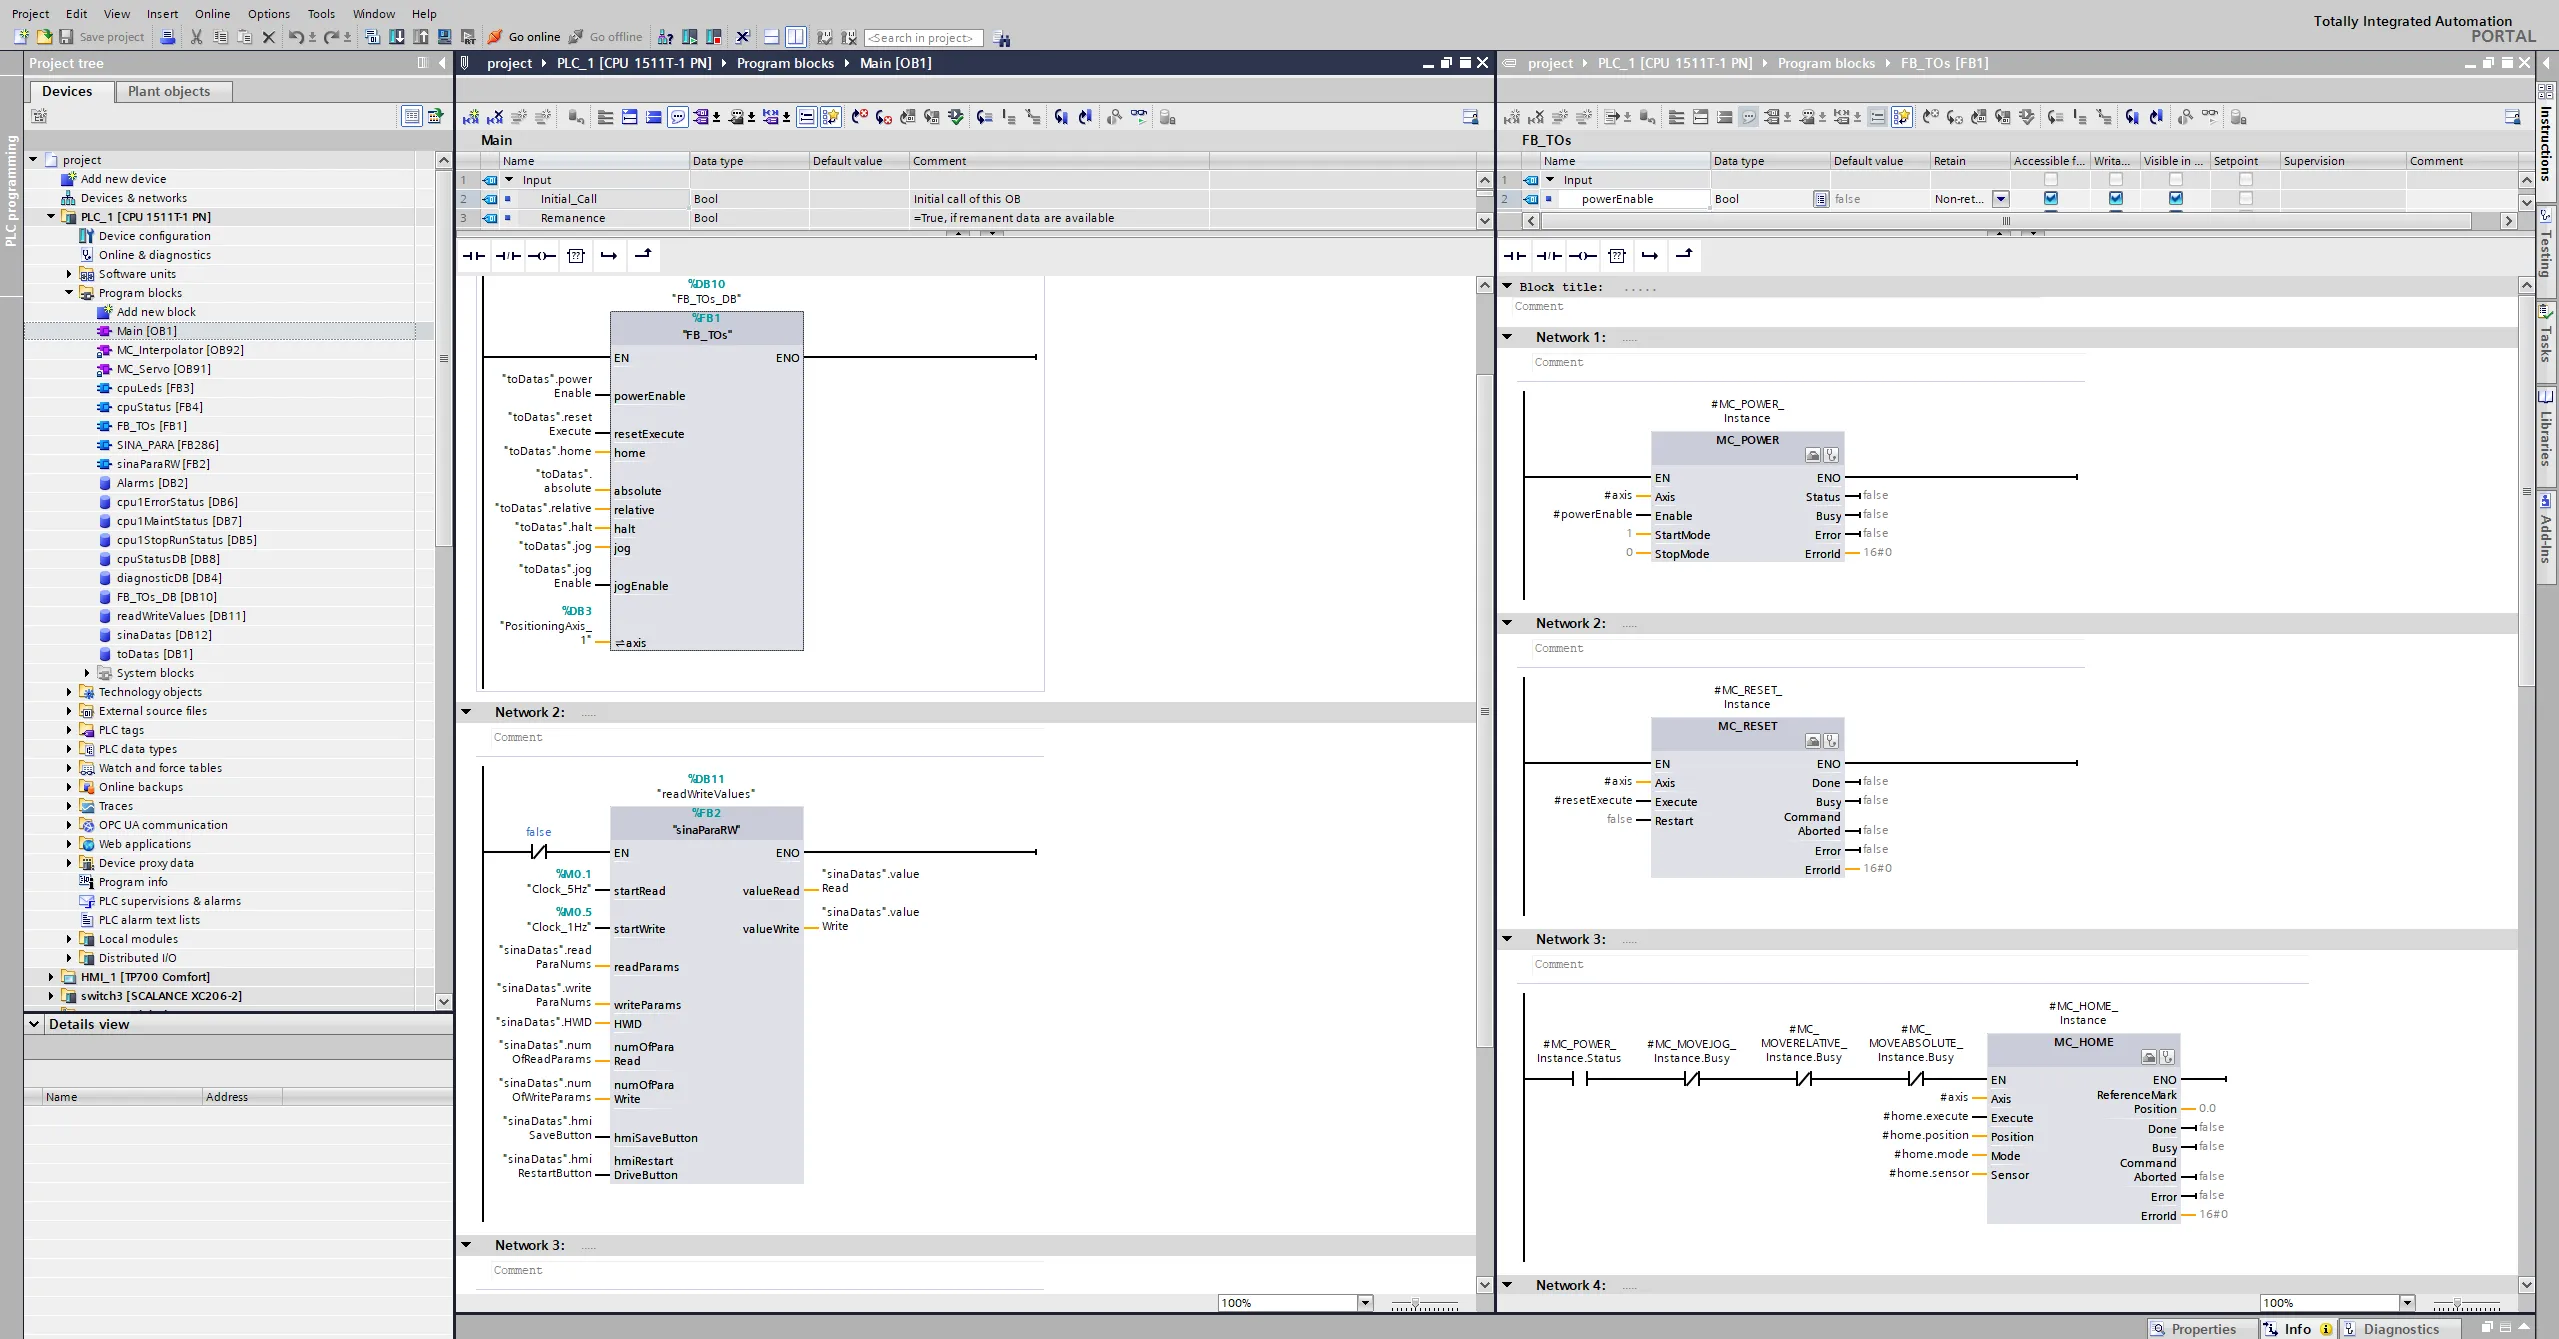2559x1339 pixels.
Task: Toggle Visible in HMI checkbox in Input row
Action: [x=2176, y=180]
